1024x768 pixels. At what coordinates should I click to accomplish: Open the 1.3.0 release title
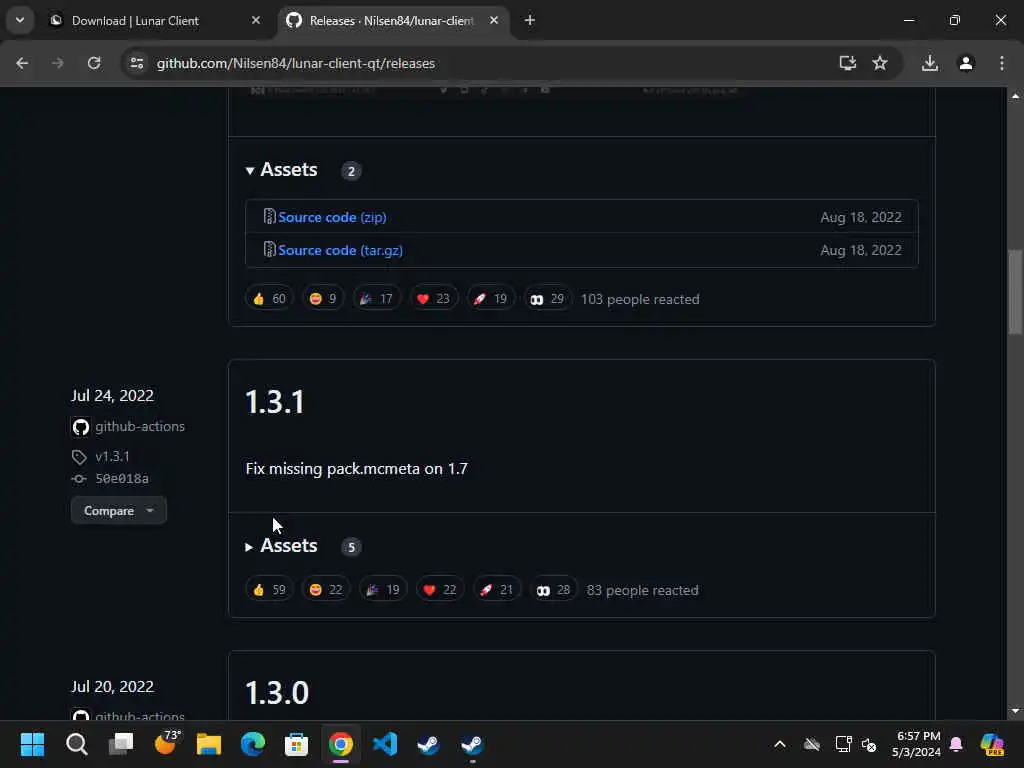pos(277,693)
